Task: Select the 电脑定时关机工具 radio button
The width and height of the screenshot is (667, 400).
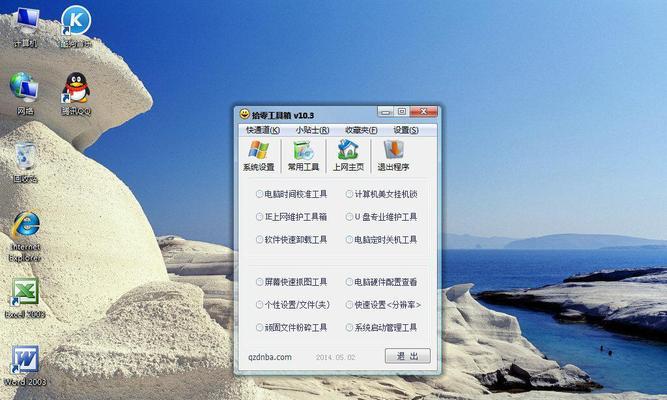Action: [x=349, y=240]
